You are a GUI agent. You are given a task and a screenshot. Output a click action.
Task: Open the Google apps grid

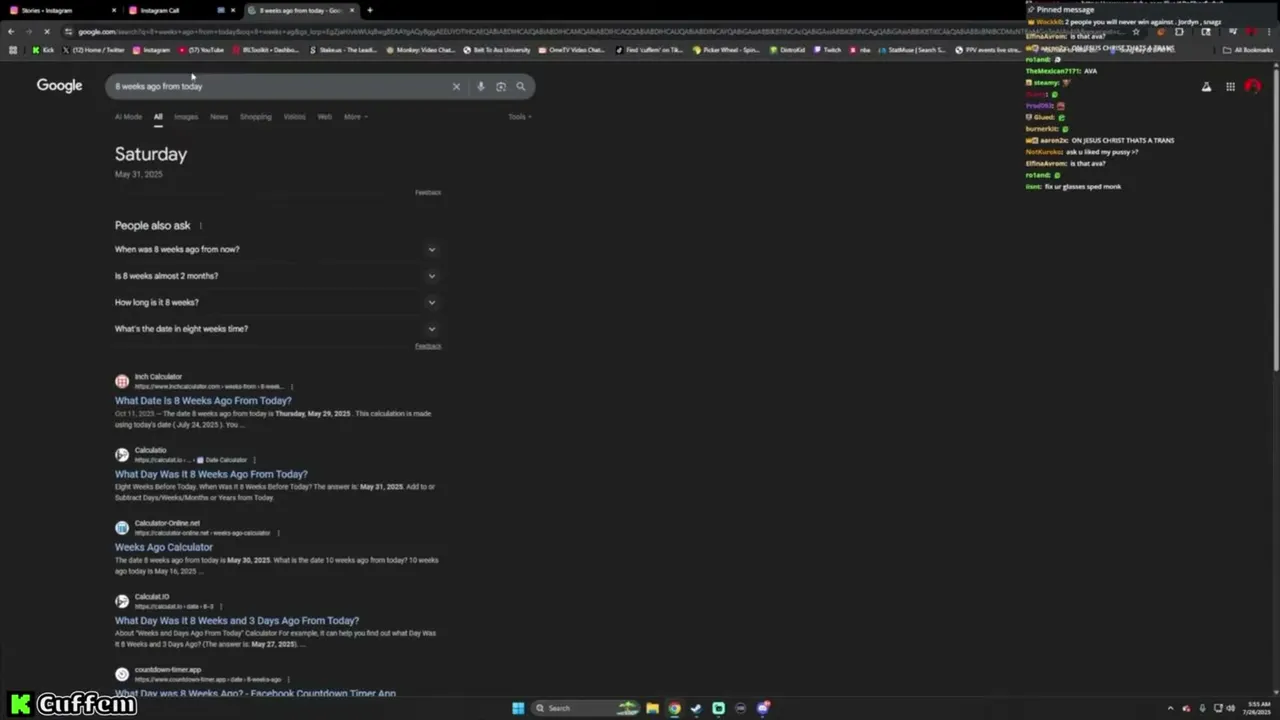pyautogui.click(x=1230, y=87)
